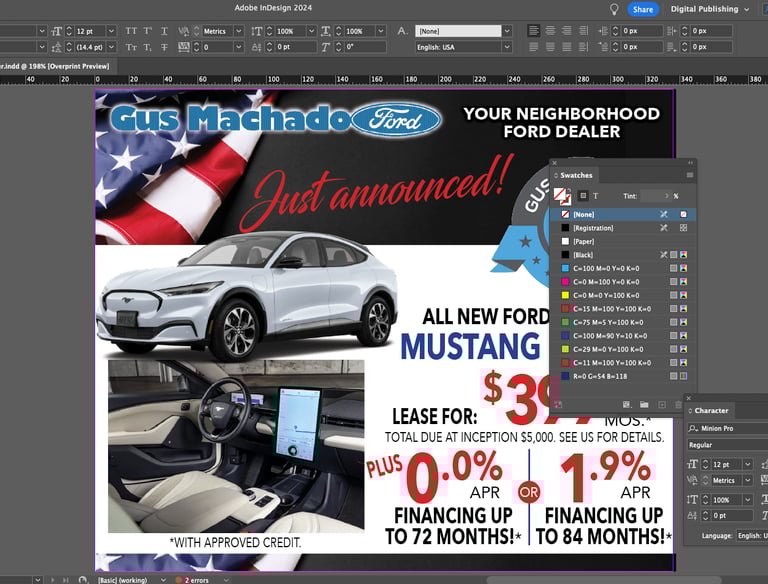Select yellow swatch C=0 M=0 Y=100 K=0
The height and width of the screenshot is (584, 768).
[x=623, y=295]
